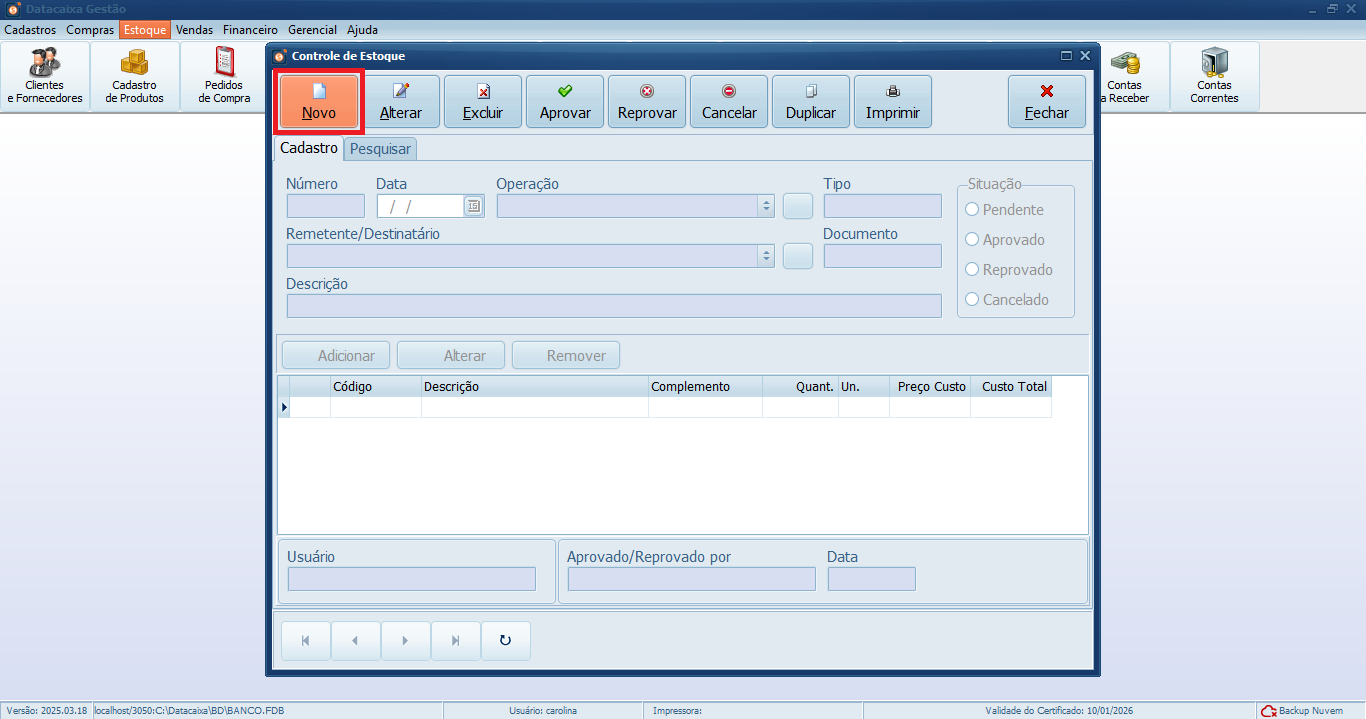The image size is (1366, 719).
Task: Click the Excluir record button
Action: coord(483,101)
